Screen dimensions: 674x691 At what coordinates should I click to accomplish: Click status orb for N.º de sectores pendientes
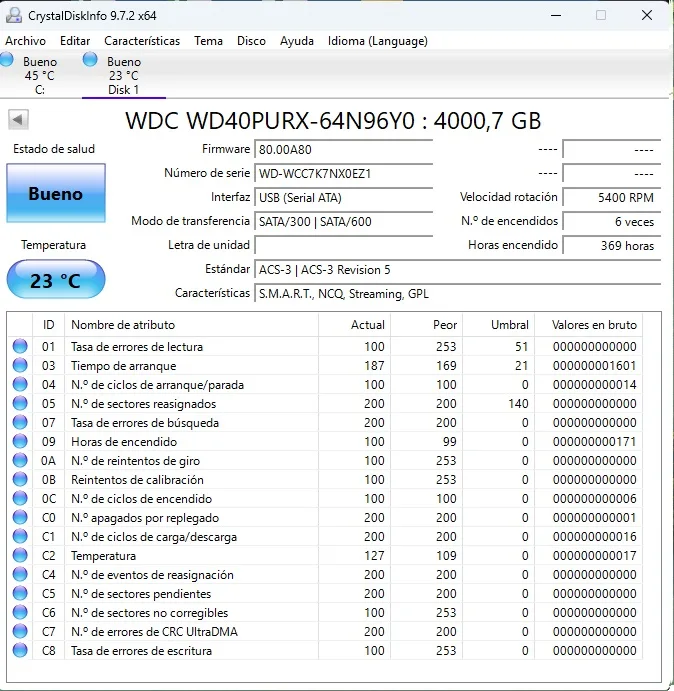(x=20, y=594)
